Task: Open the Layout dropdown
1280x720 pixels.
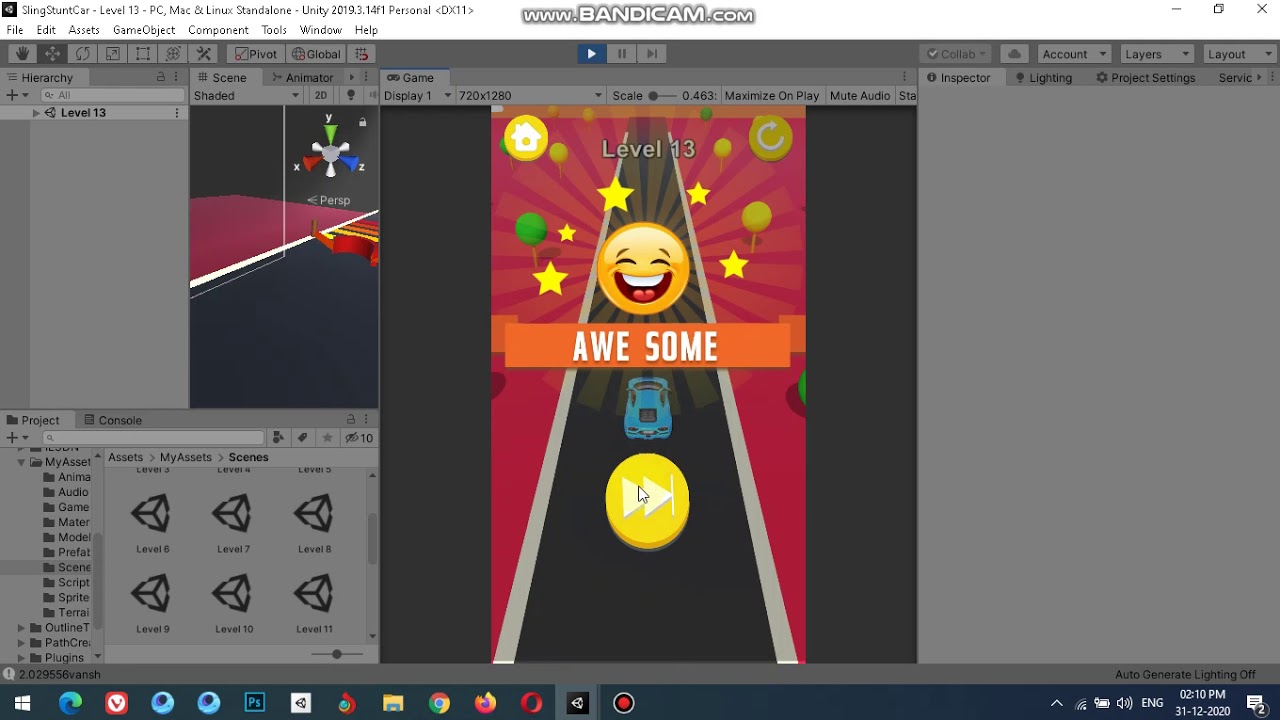Action: point(1239,54)
